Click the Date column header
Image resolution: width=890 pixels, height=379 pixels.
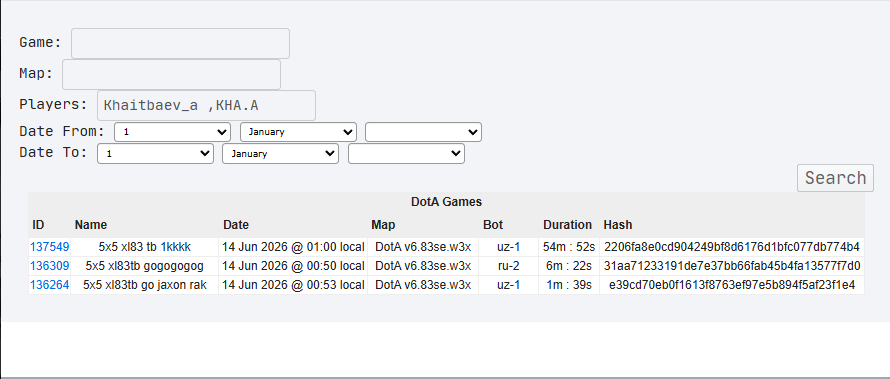pos(236,225)
